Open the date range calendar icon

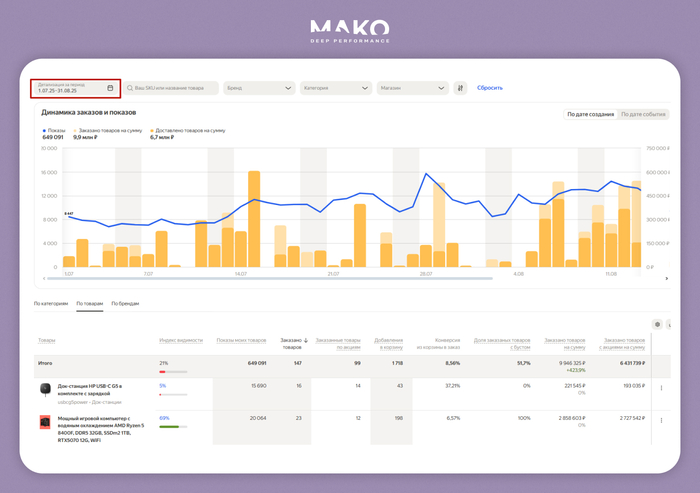tap(110, 88)
